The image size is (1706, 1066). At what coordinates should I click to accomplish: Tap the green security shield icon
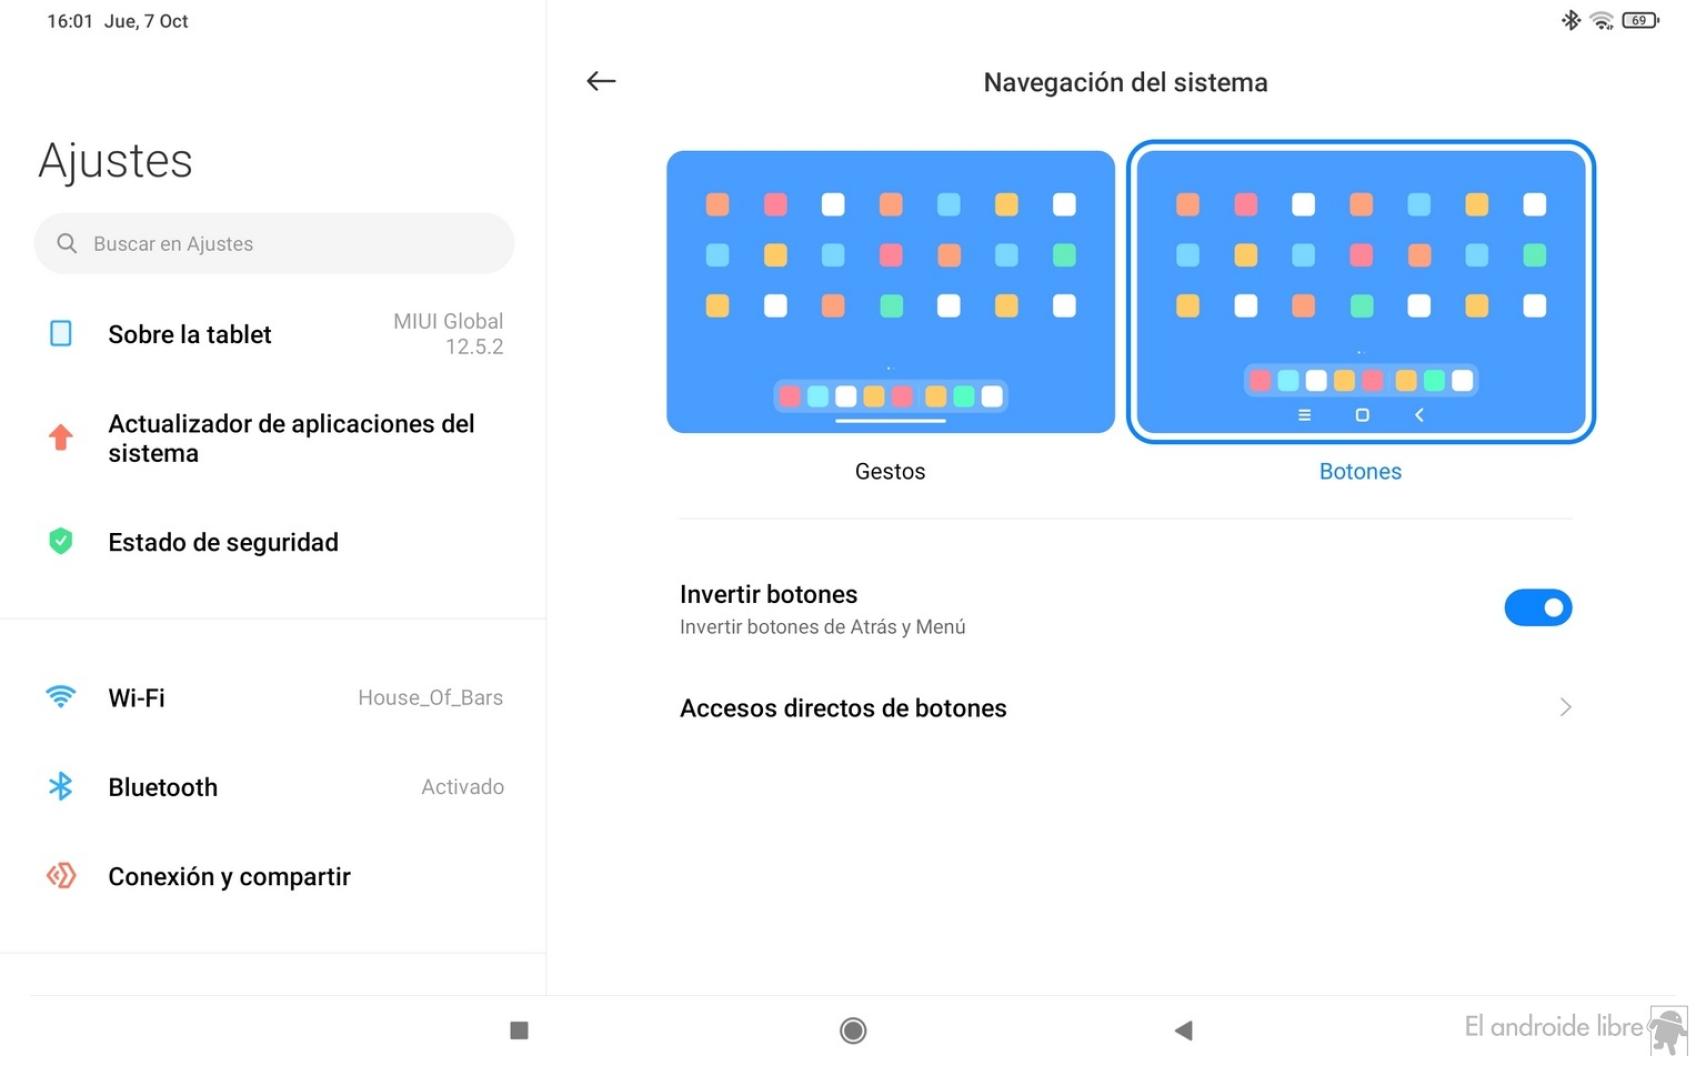tap(61, 541)
